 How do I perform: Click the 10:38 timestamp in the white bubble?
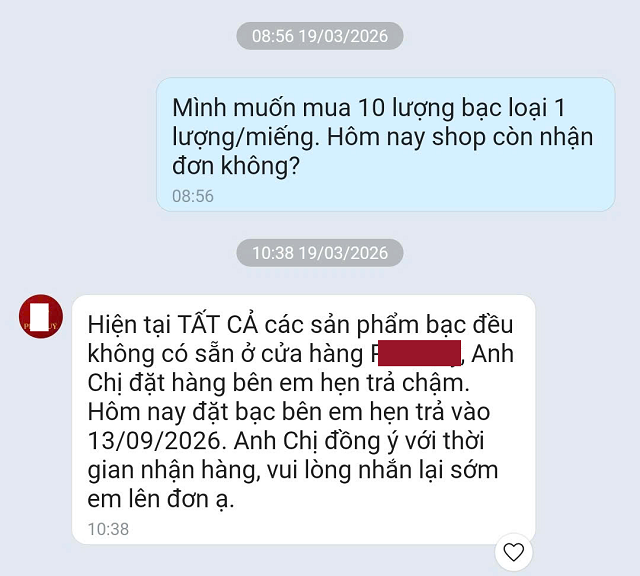tap(108, 529)
